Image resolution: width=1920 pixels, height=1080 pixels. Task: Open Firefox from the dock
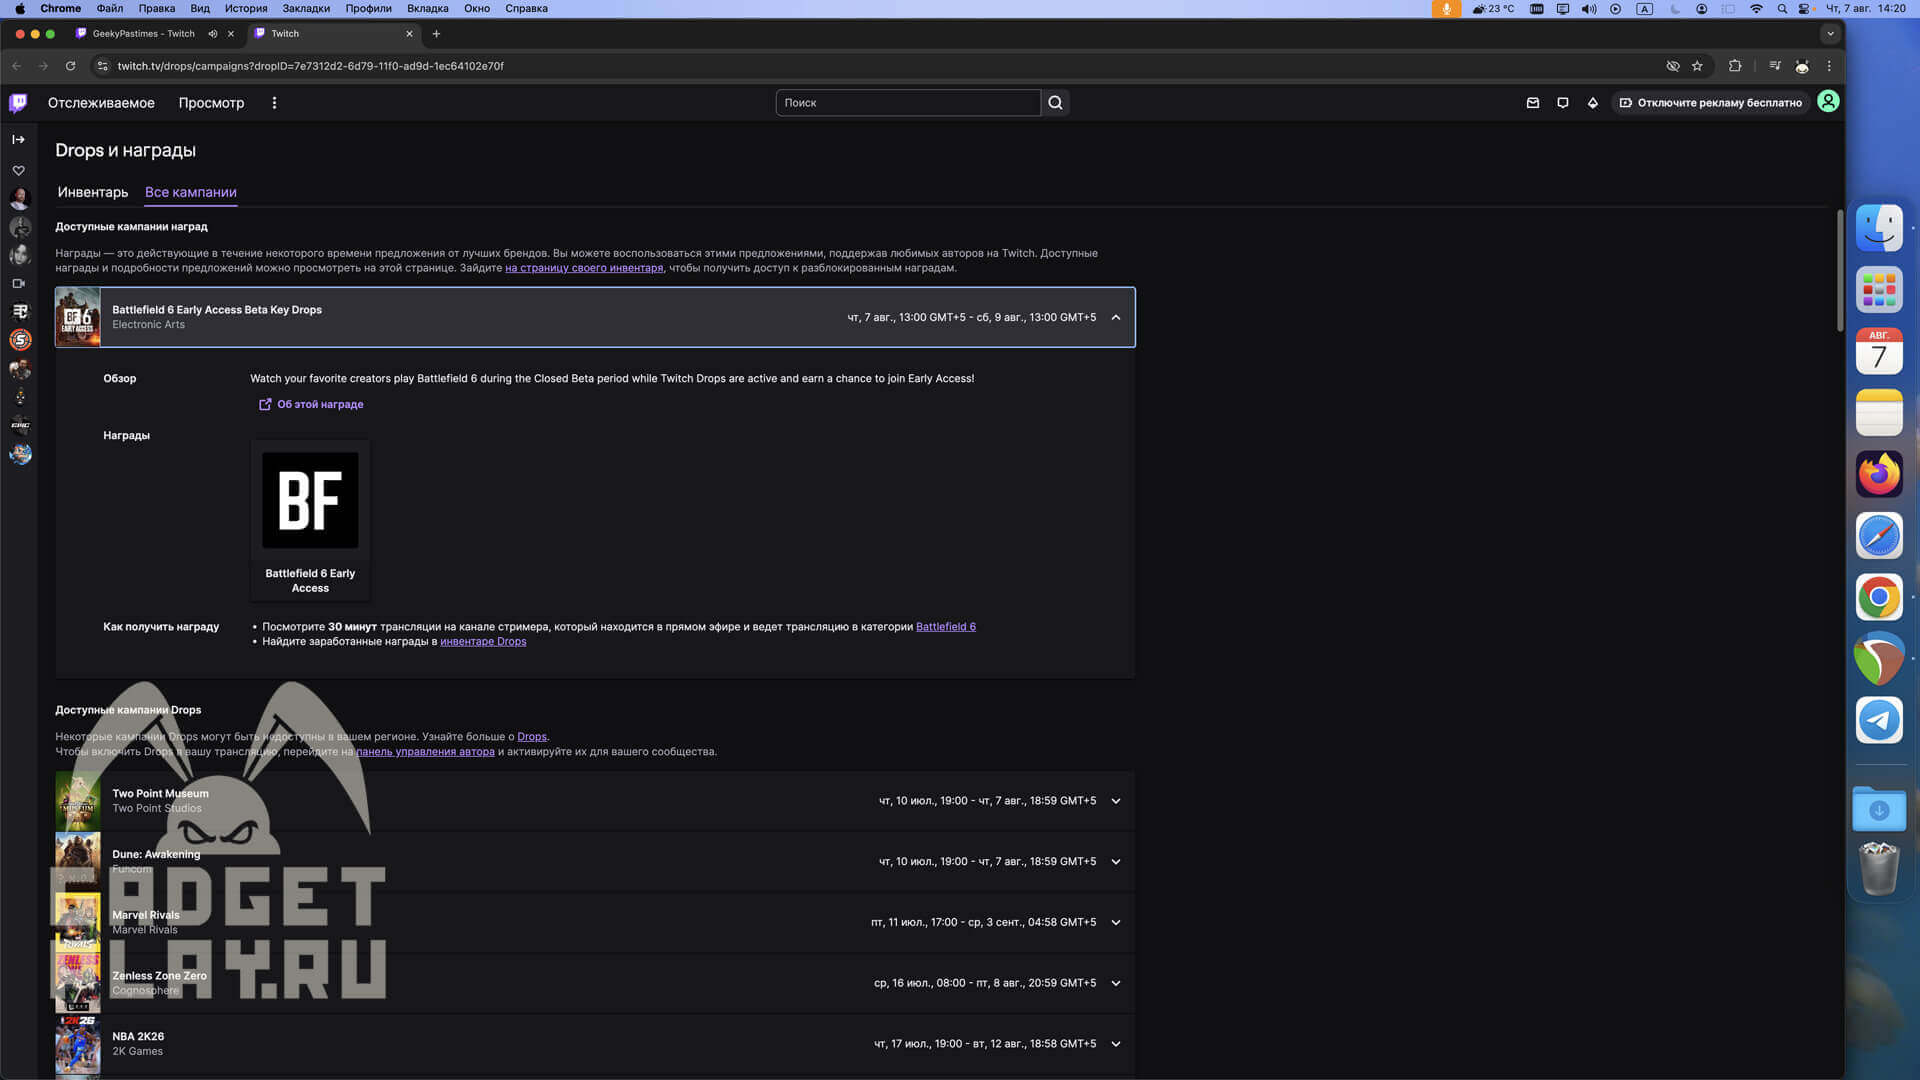pyautogui.click(x=1879, y=474)
